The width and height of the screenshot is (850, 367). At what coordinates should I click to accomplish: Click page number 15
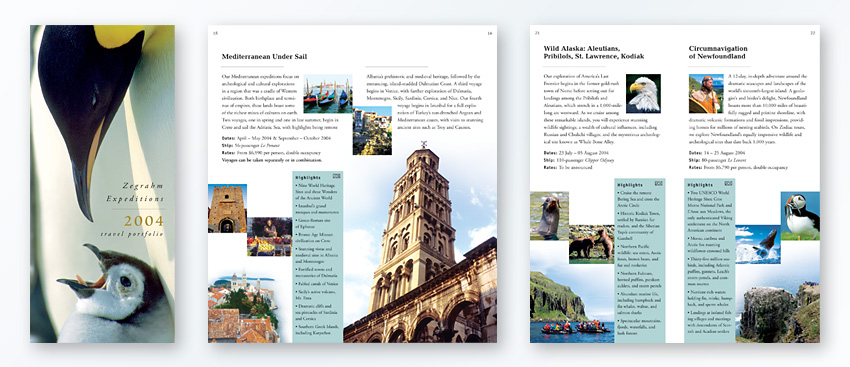click(x=215, y=34)
